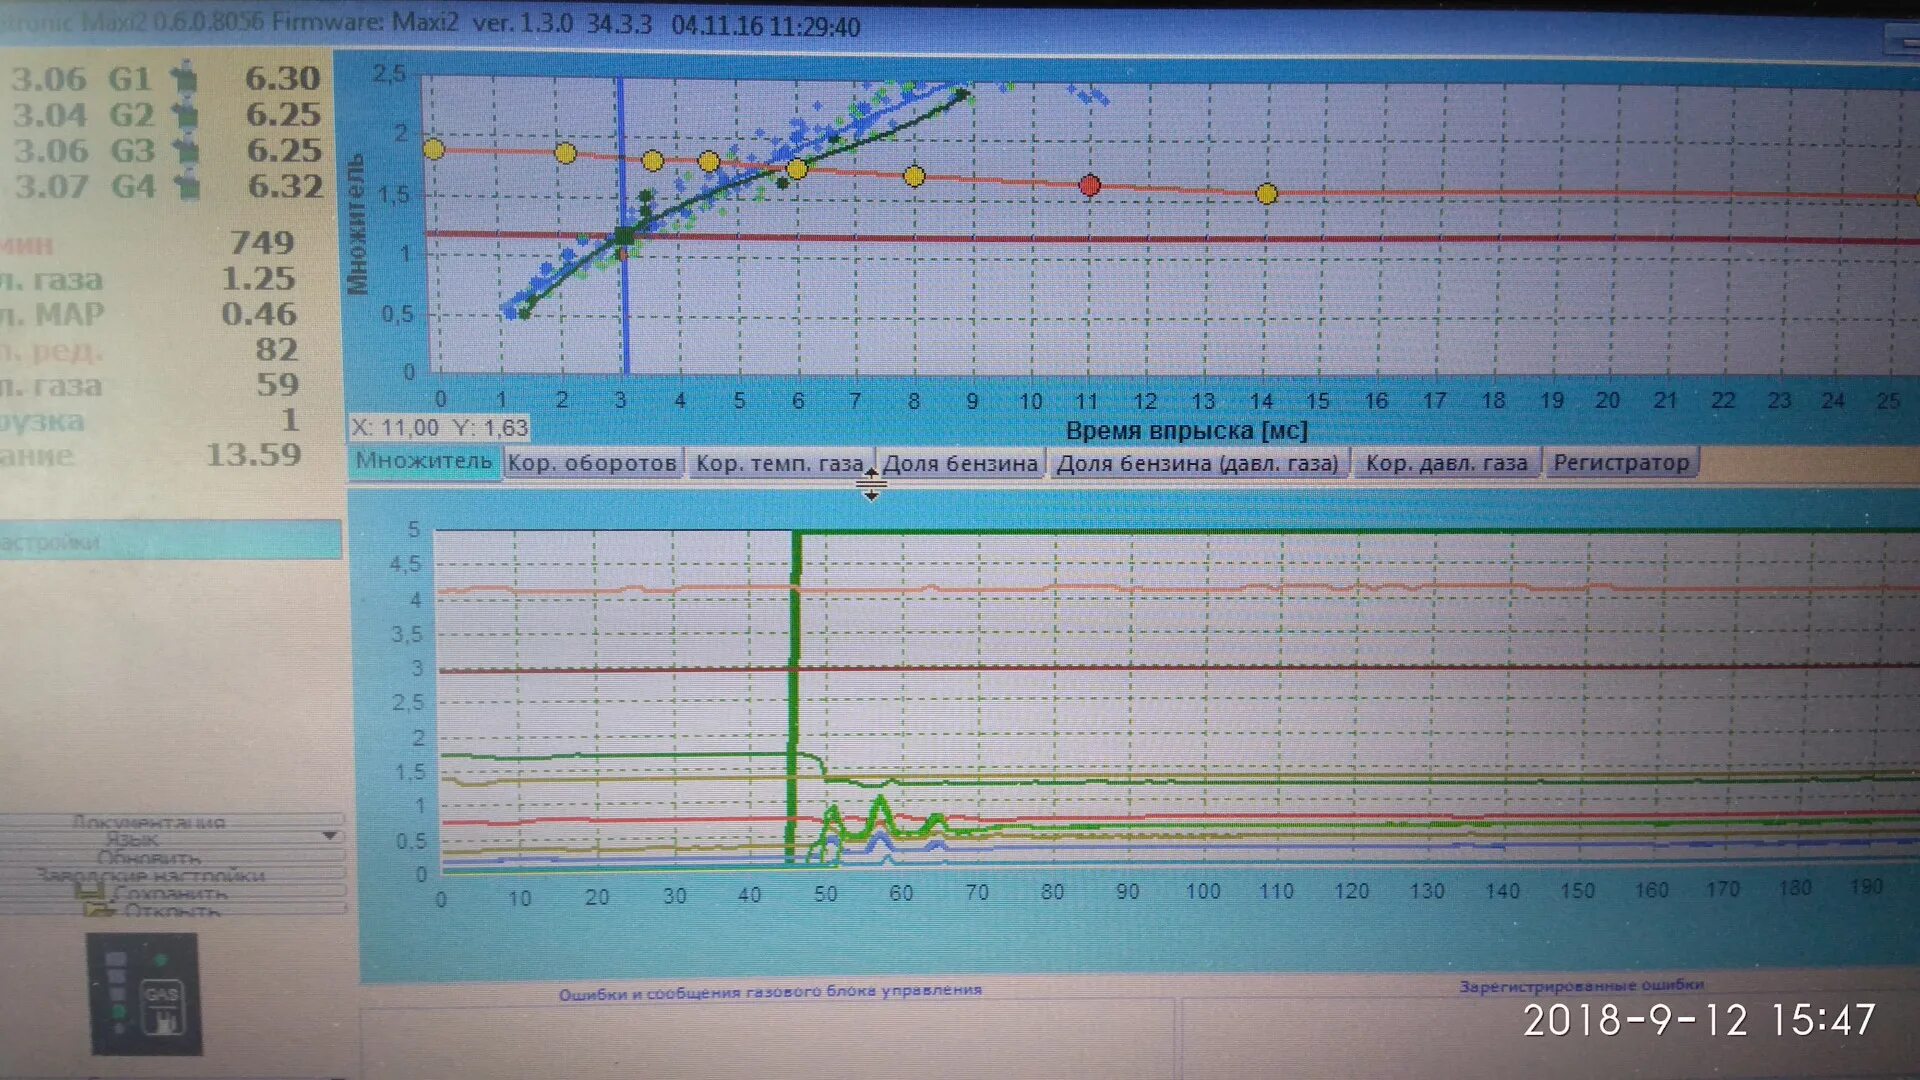Switch to the Регистратор tab
The width and height of the screenshot is (1920, 1080).
point(1620,463)
